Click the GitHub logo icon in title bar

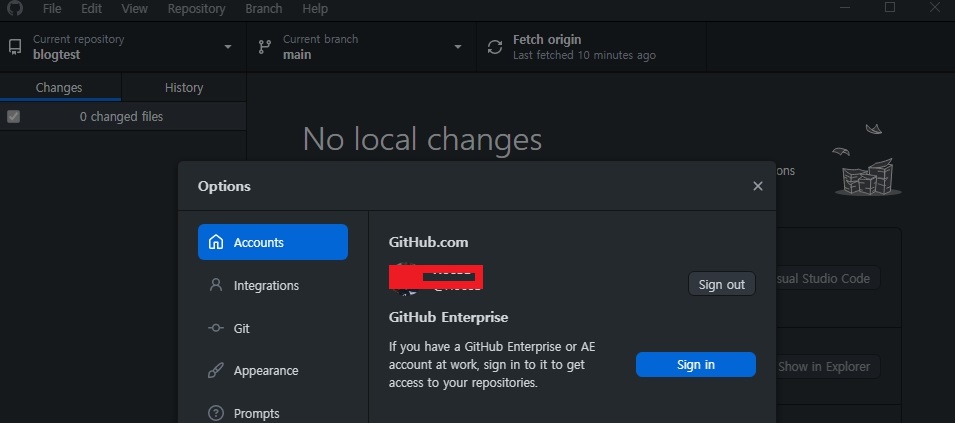click(15, 8)
